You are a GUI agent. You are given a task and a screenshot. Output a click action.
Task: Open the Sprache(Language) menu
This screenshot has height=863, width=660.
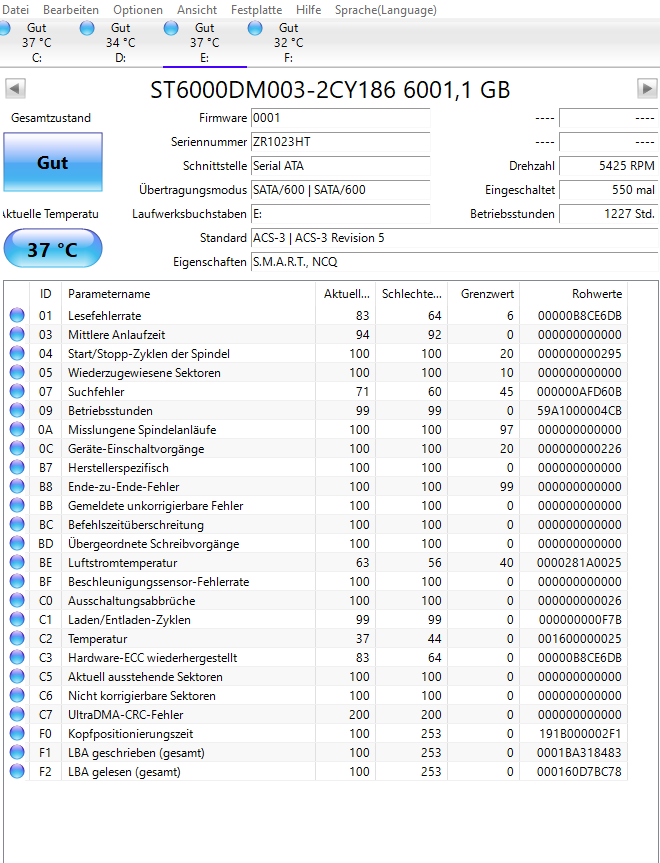pyautogui.click(x=385, y=9)
